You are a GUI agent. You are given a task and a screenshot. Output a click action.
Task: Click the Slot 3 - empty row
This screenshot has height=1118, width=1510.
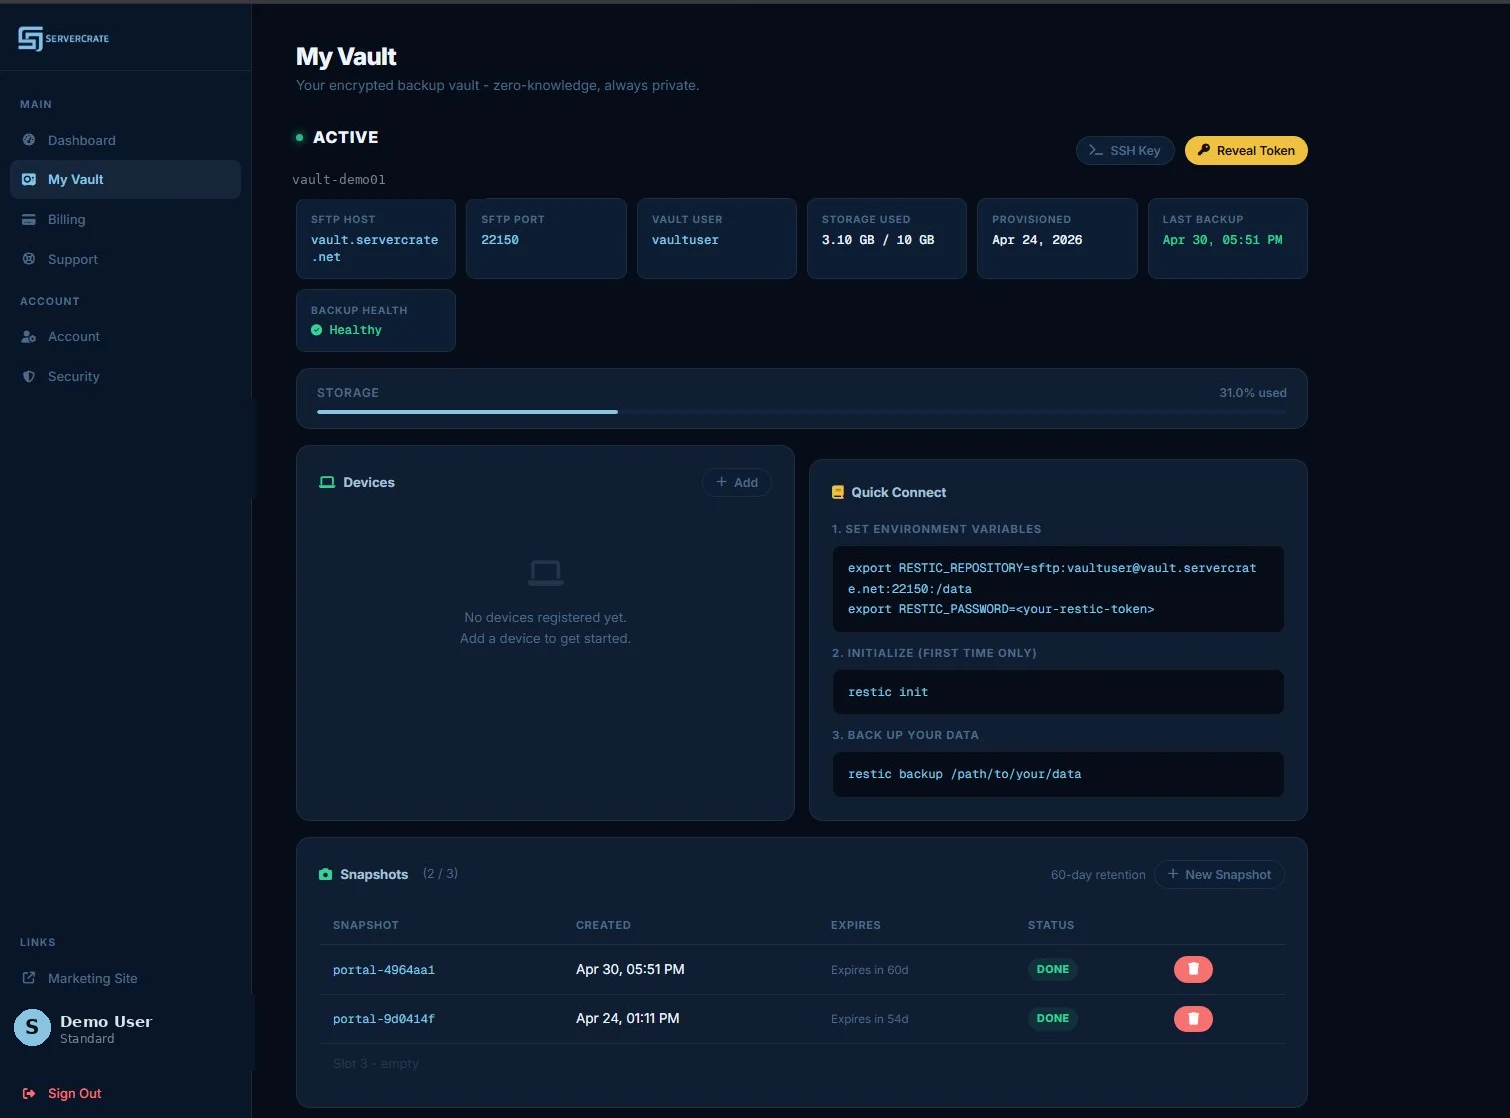[x=802, y=1064]
